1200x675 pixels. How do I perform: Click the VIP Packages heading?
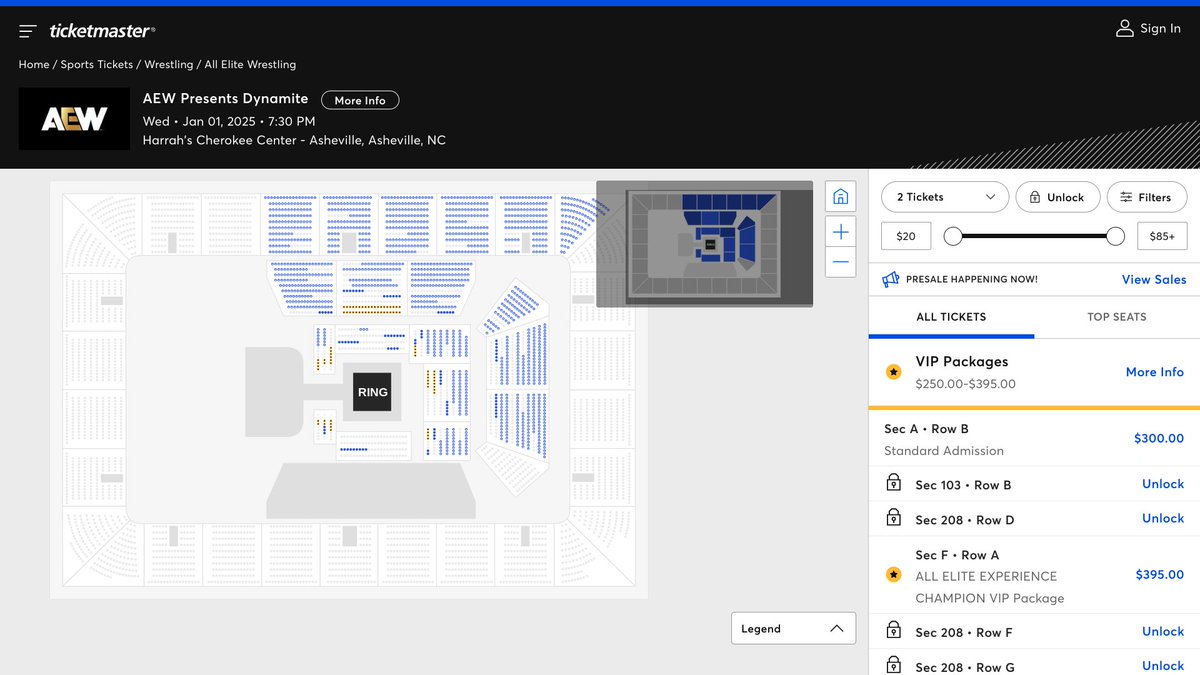click(x=962, y=361)
